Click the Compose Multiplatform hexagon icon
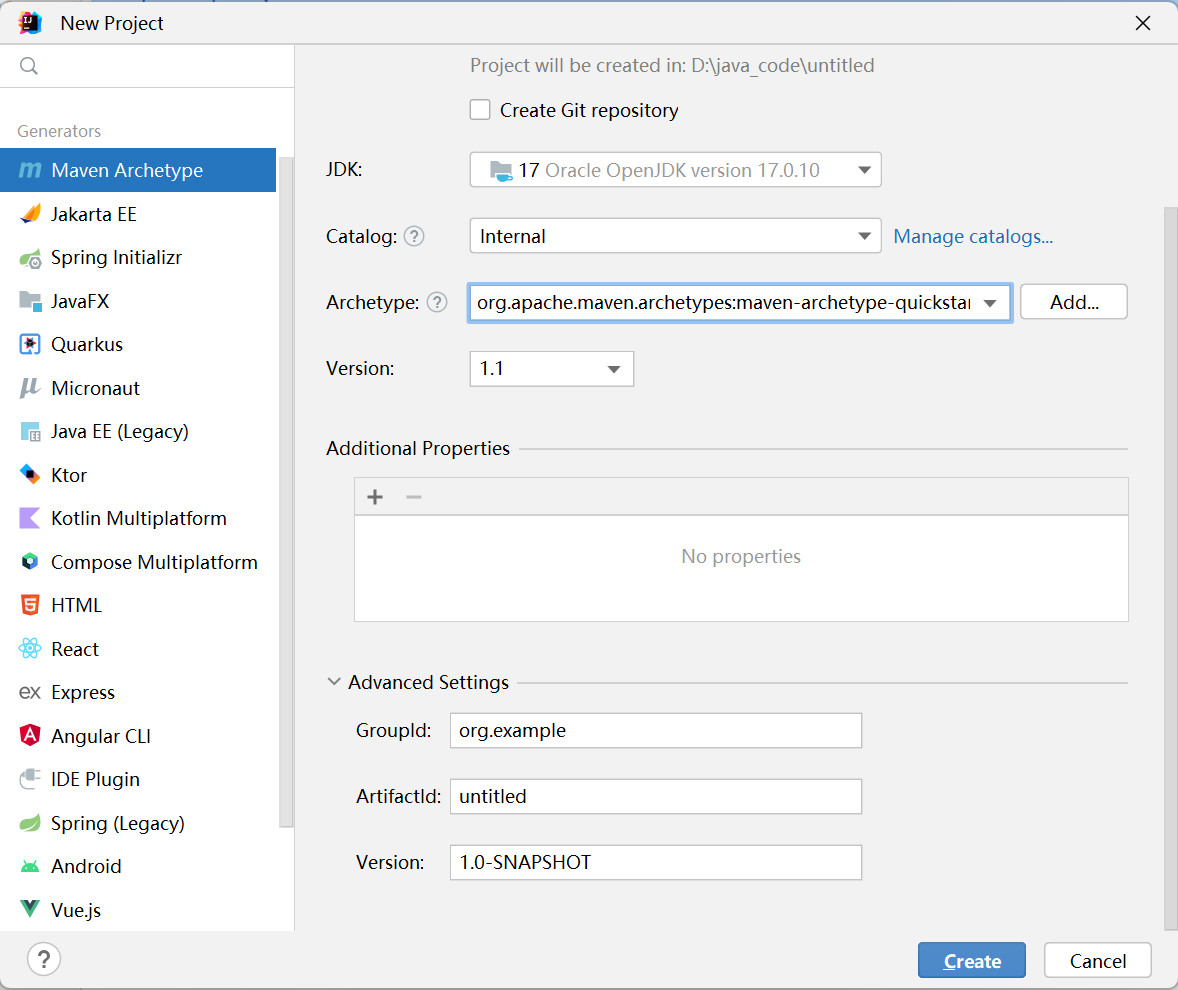The image size is (1178, 990). 30,562
